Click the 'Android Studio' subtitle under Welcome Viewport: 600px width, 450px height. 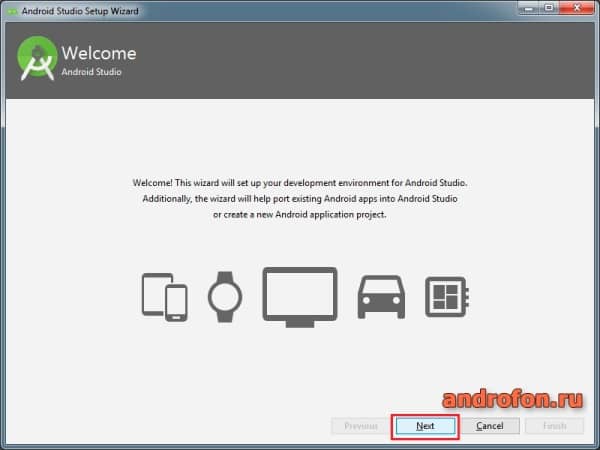(91, 72)
